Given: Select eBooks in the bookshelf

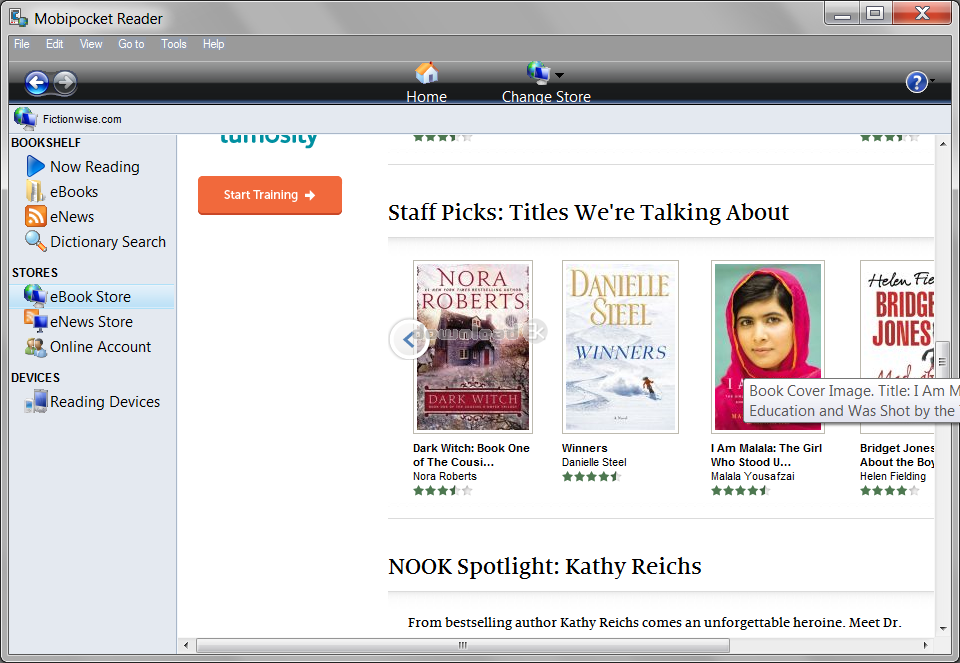Looking at the screenshot, I should point(74,192).
